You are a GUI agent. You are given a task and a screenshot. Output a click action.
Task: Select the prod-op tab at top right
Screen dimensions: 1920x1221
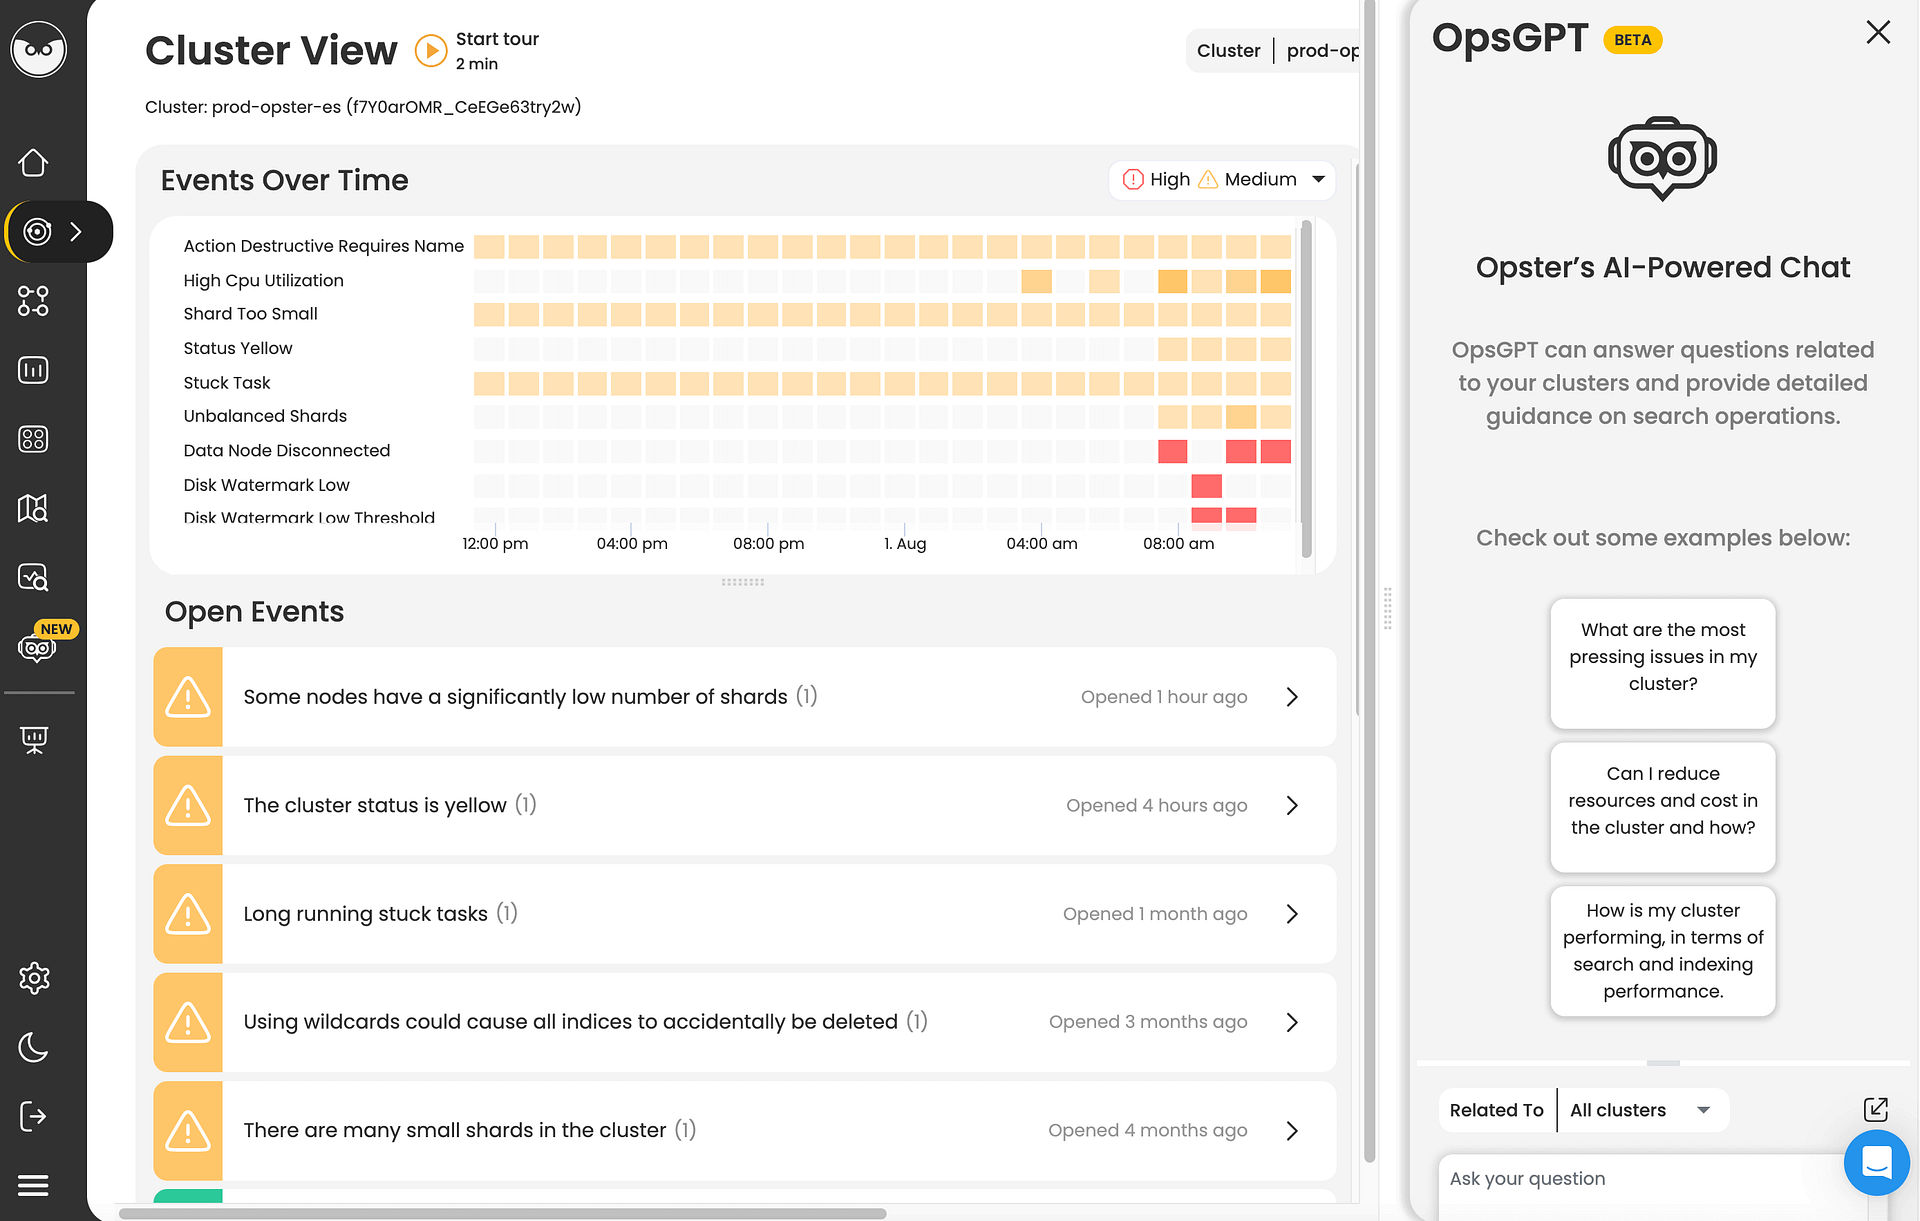tap(1322, 50)
